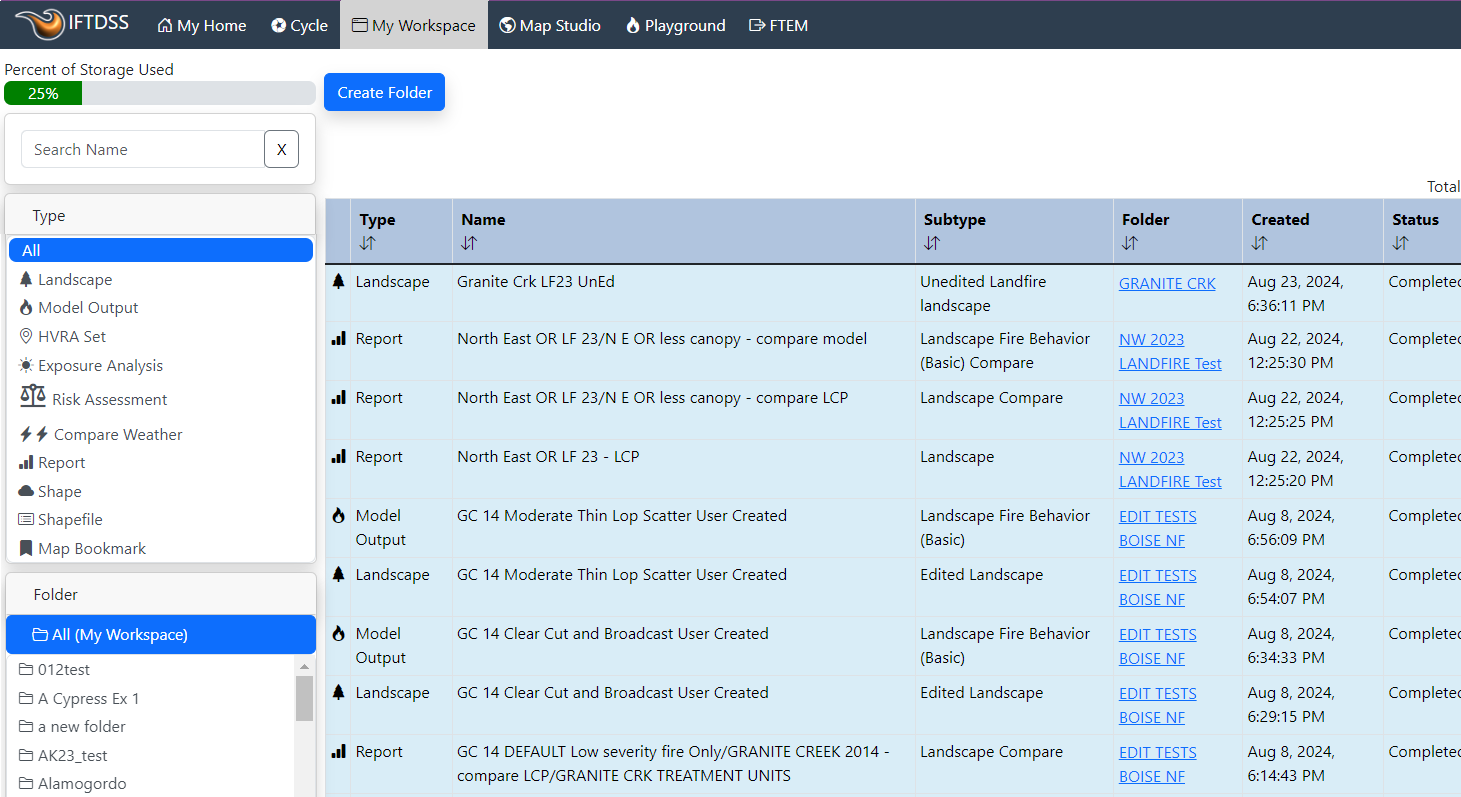Open EDIT TESTS BOISE NF link for GC 14 DEFAULT report
The height and width of the screenshot is (797, 1461).
pyautogui.click(x=1158, y=764)
